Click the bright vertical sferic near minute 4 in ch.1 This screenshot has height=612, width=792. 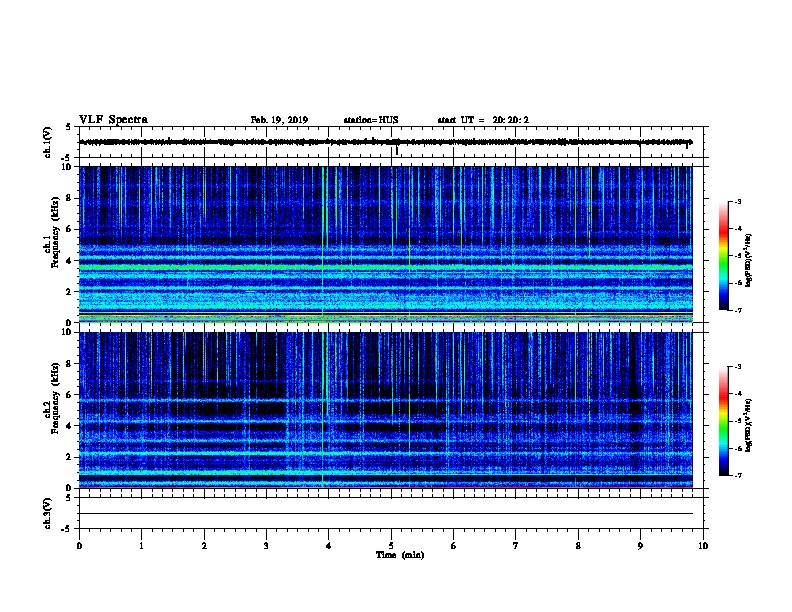pyautogui.click(x=322, y=244)
